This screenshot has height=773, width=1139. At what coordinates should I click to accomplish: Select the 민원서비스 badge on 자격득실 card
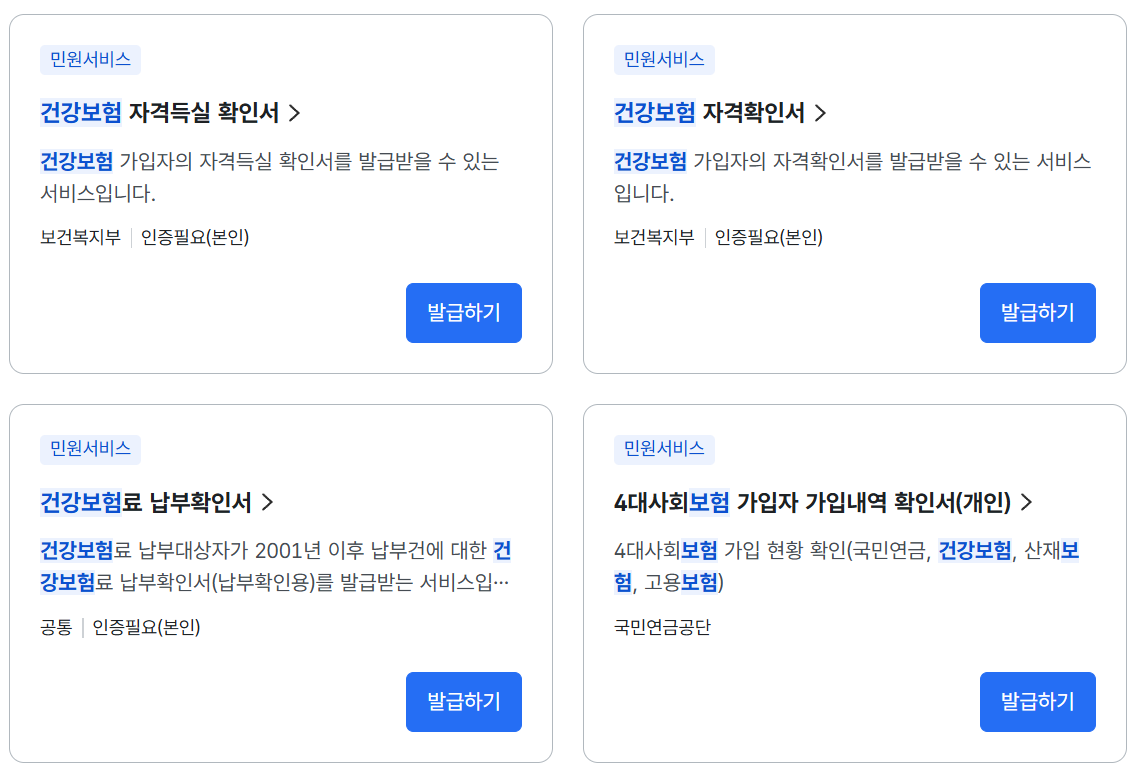point(90,60)
